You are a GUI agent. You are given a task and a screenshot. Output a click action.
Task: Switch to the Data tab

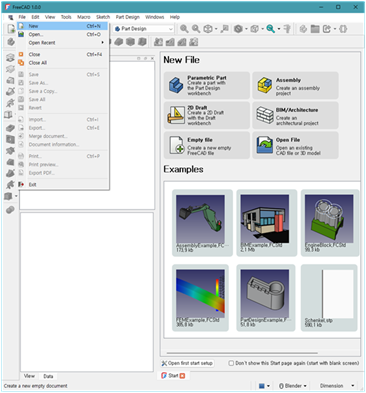[x=48, y=376]
